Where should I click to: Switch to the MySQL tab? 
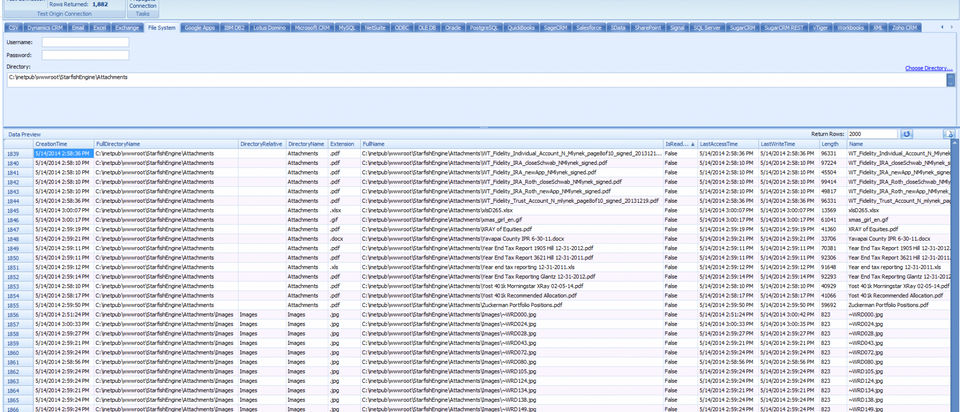pyautogui.click(x=347, y=28)
